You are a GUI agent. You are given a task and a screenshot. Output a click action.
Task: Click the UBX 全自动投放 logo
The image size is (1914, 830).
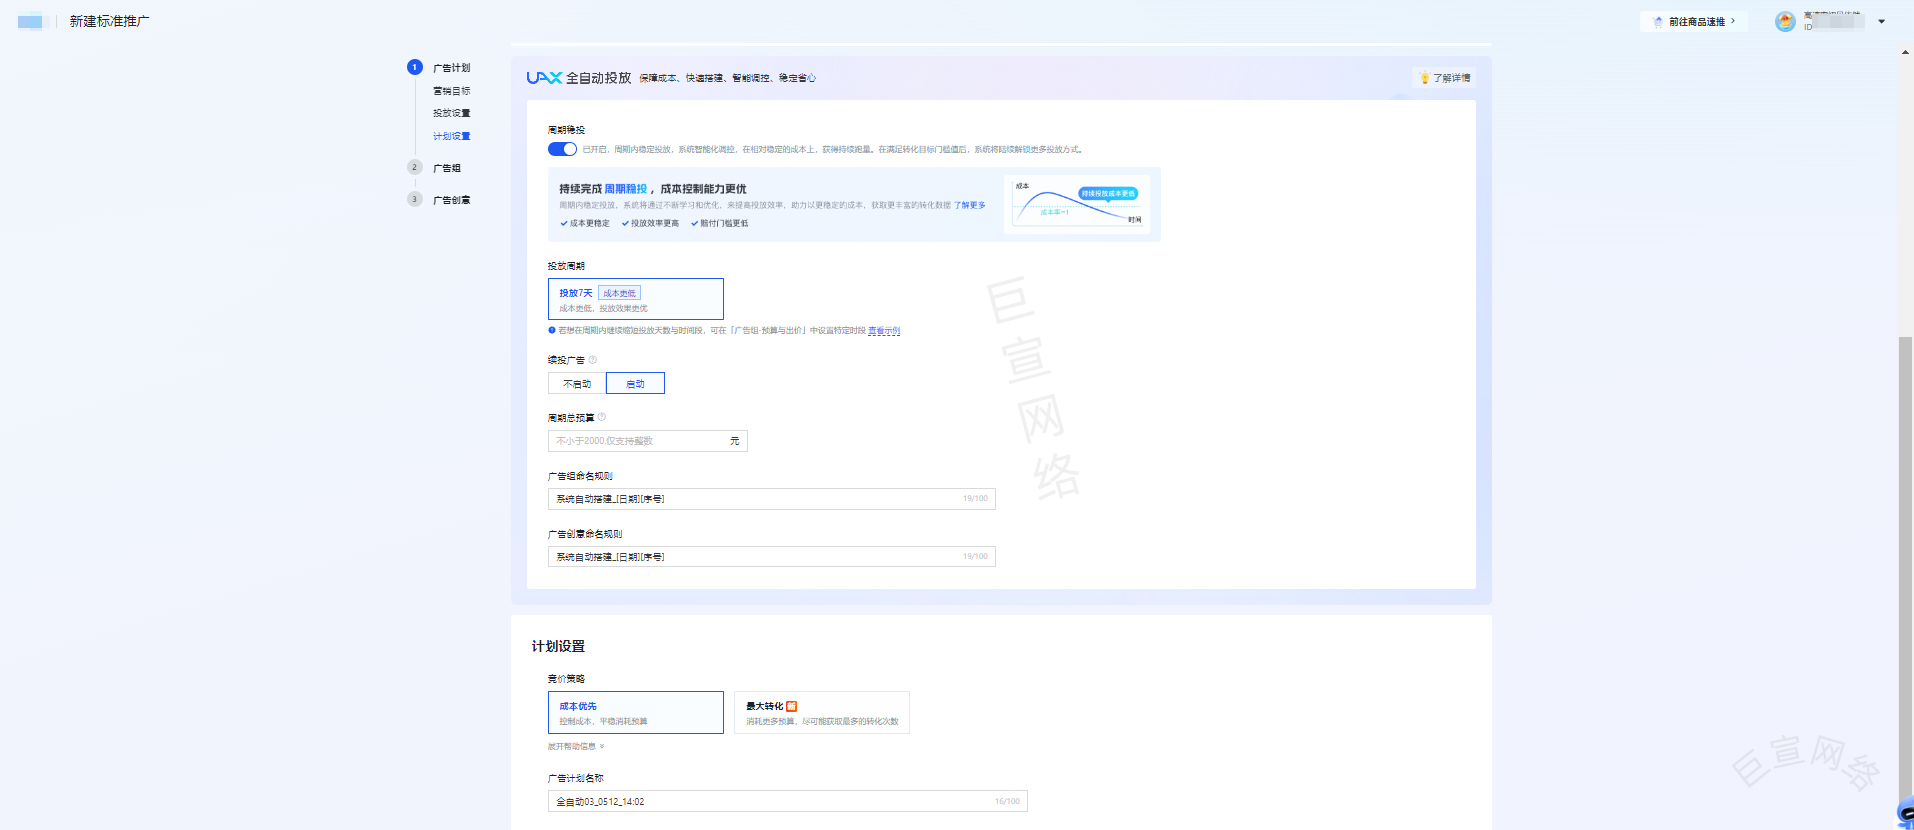tap(579, 78)
